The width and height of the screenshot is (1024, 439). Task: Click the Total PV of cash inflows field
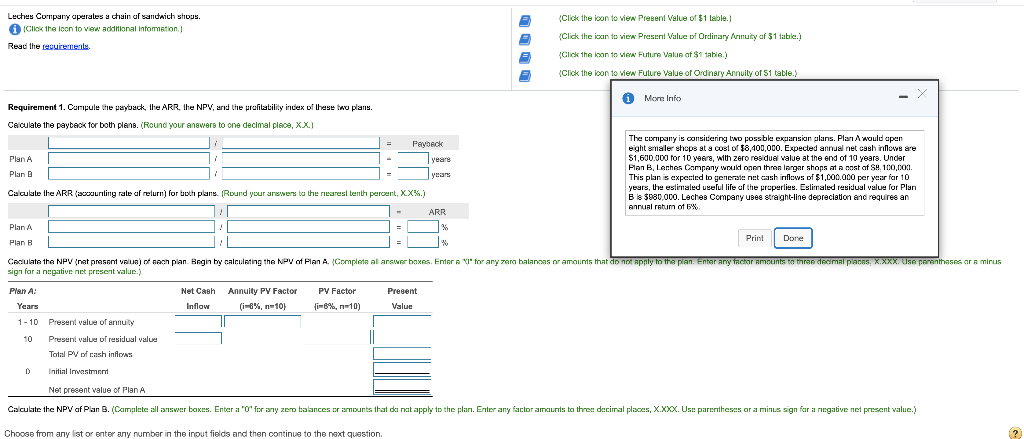(x=402, y=353)
